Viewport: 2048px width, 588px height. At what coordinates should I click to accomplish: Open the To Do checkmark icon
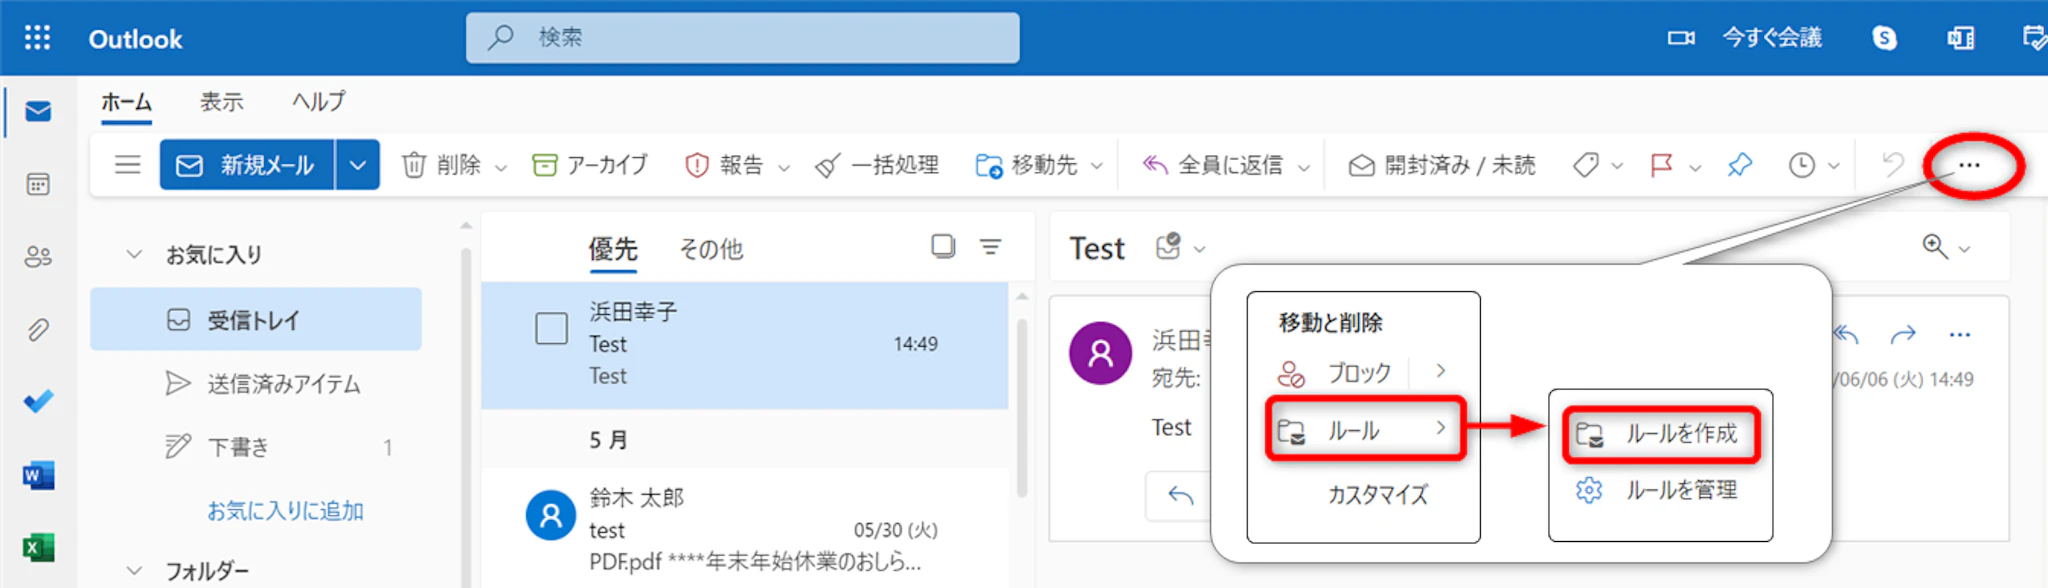(38, 402)
